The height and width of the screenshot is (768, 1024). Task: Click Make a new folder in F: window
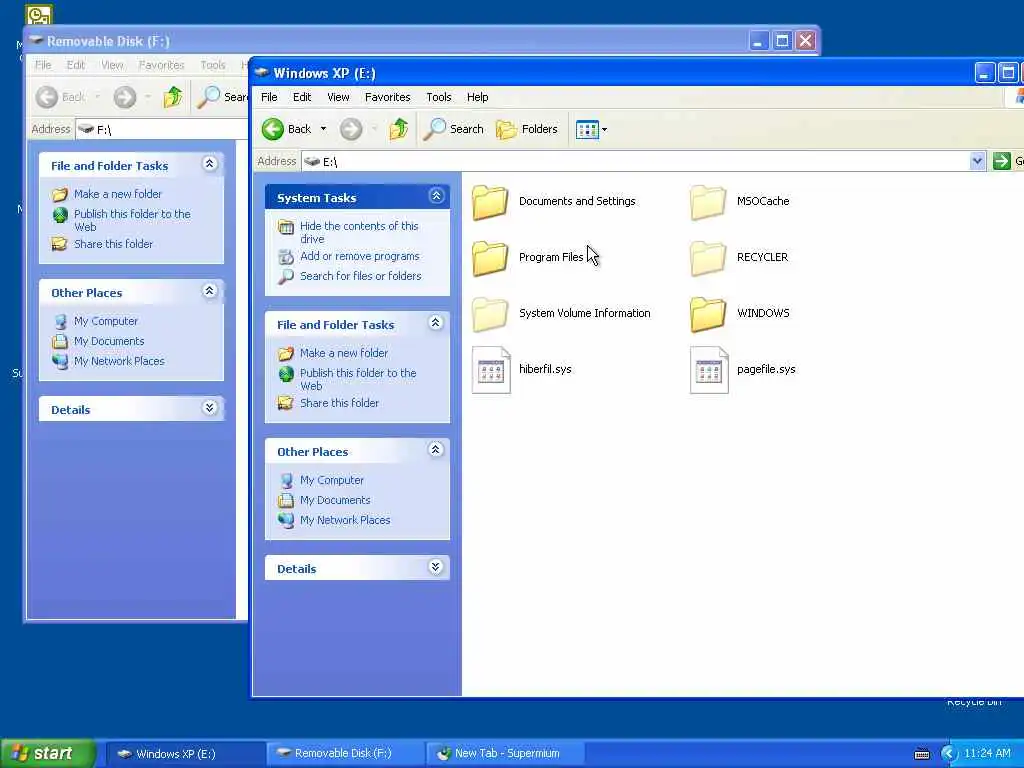[118, 194]
